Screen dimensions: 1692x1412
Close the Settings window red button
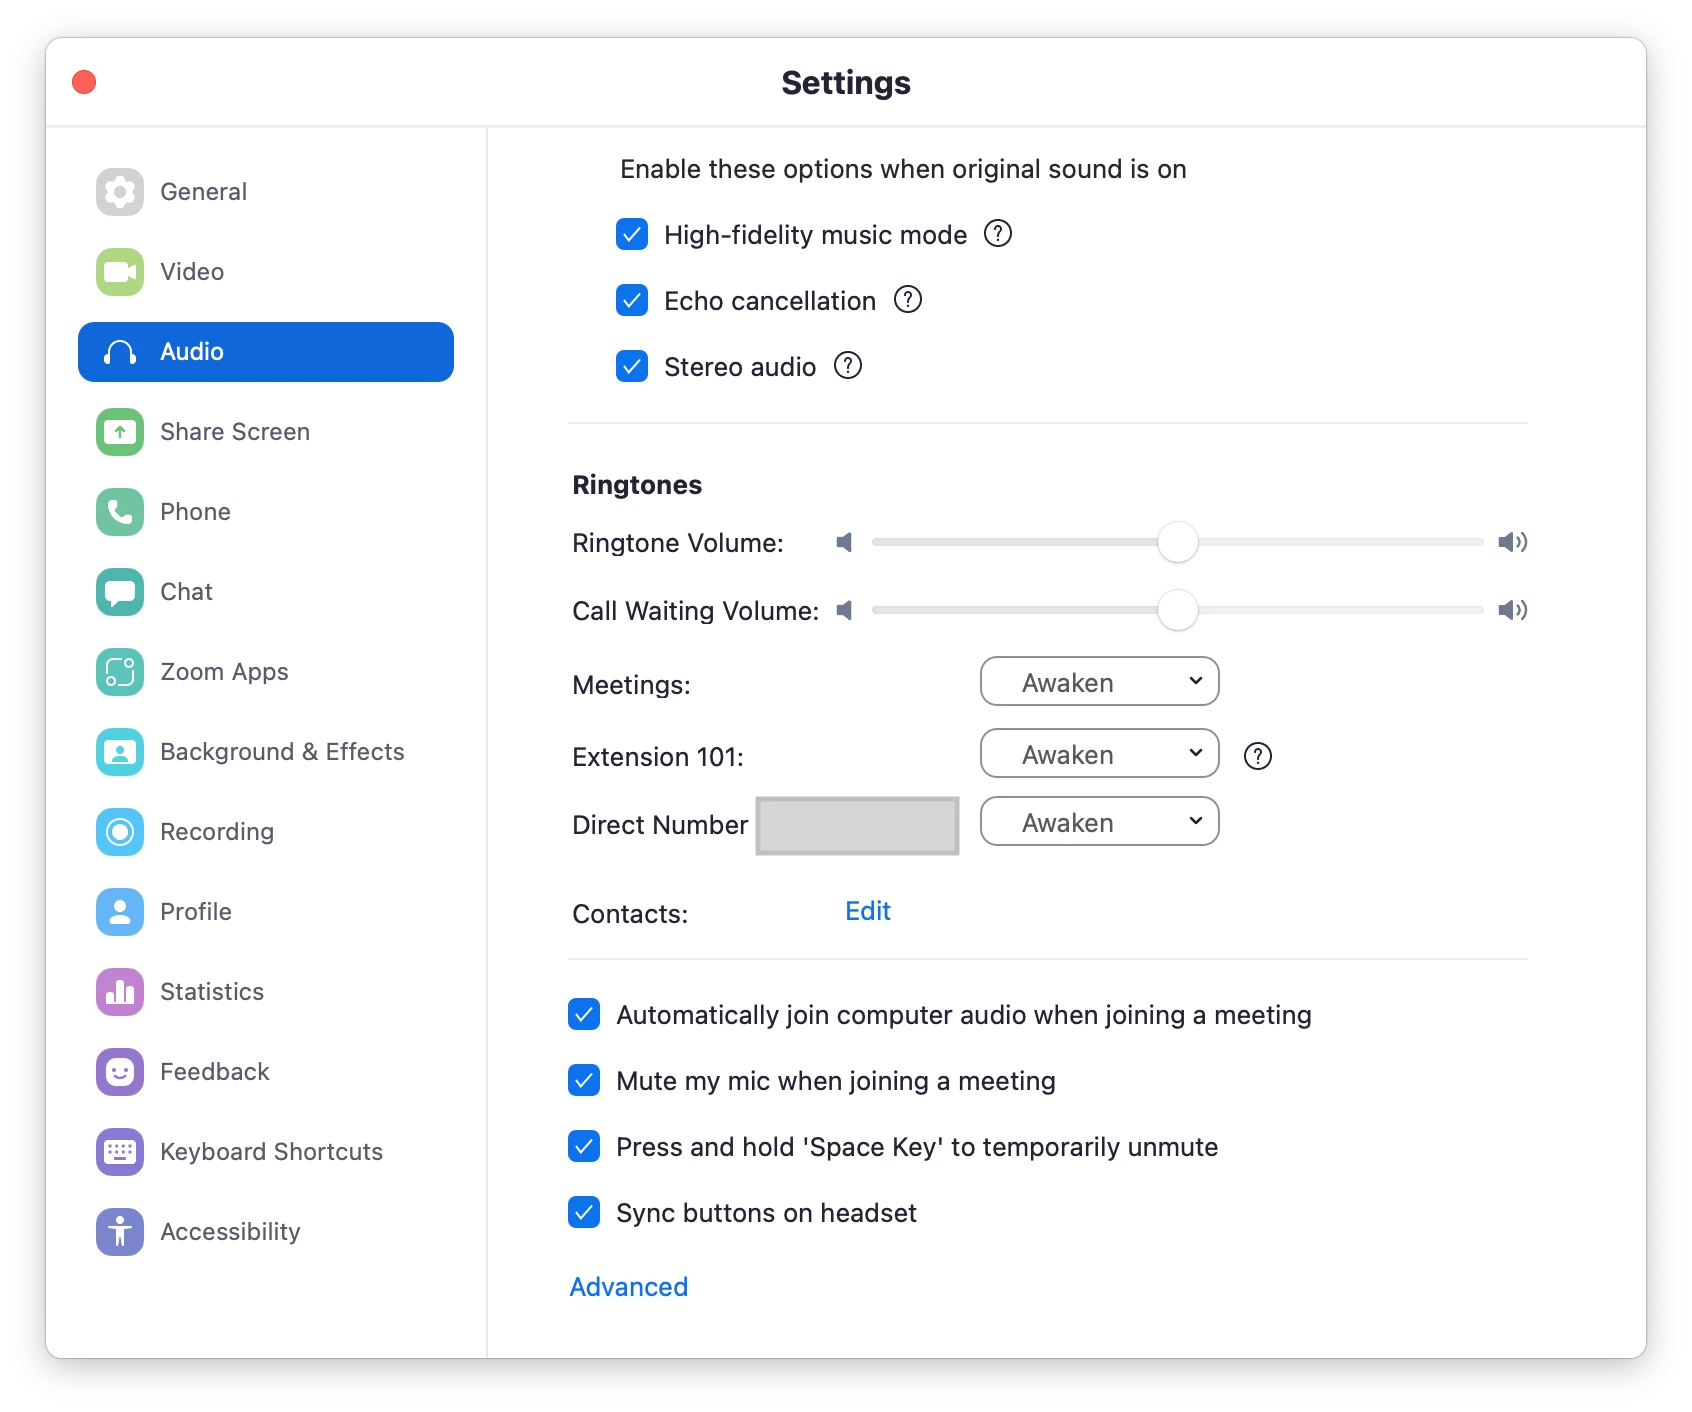pos(84,82)
